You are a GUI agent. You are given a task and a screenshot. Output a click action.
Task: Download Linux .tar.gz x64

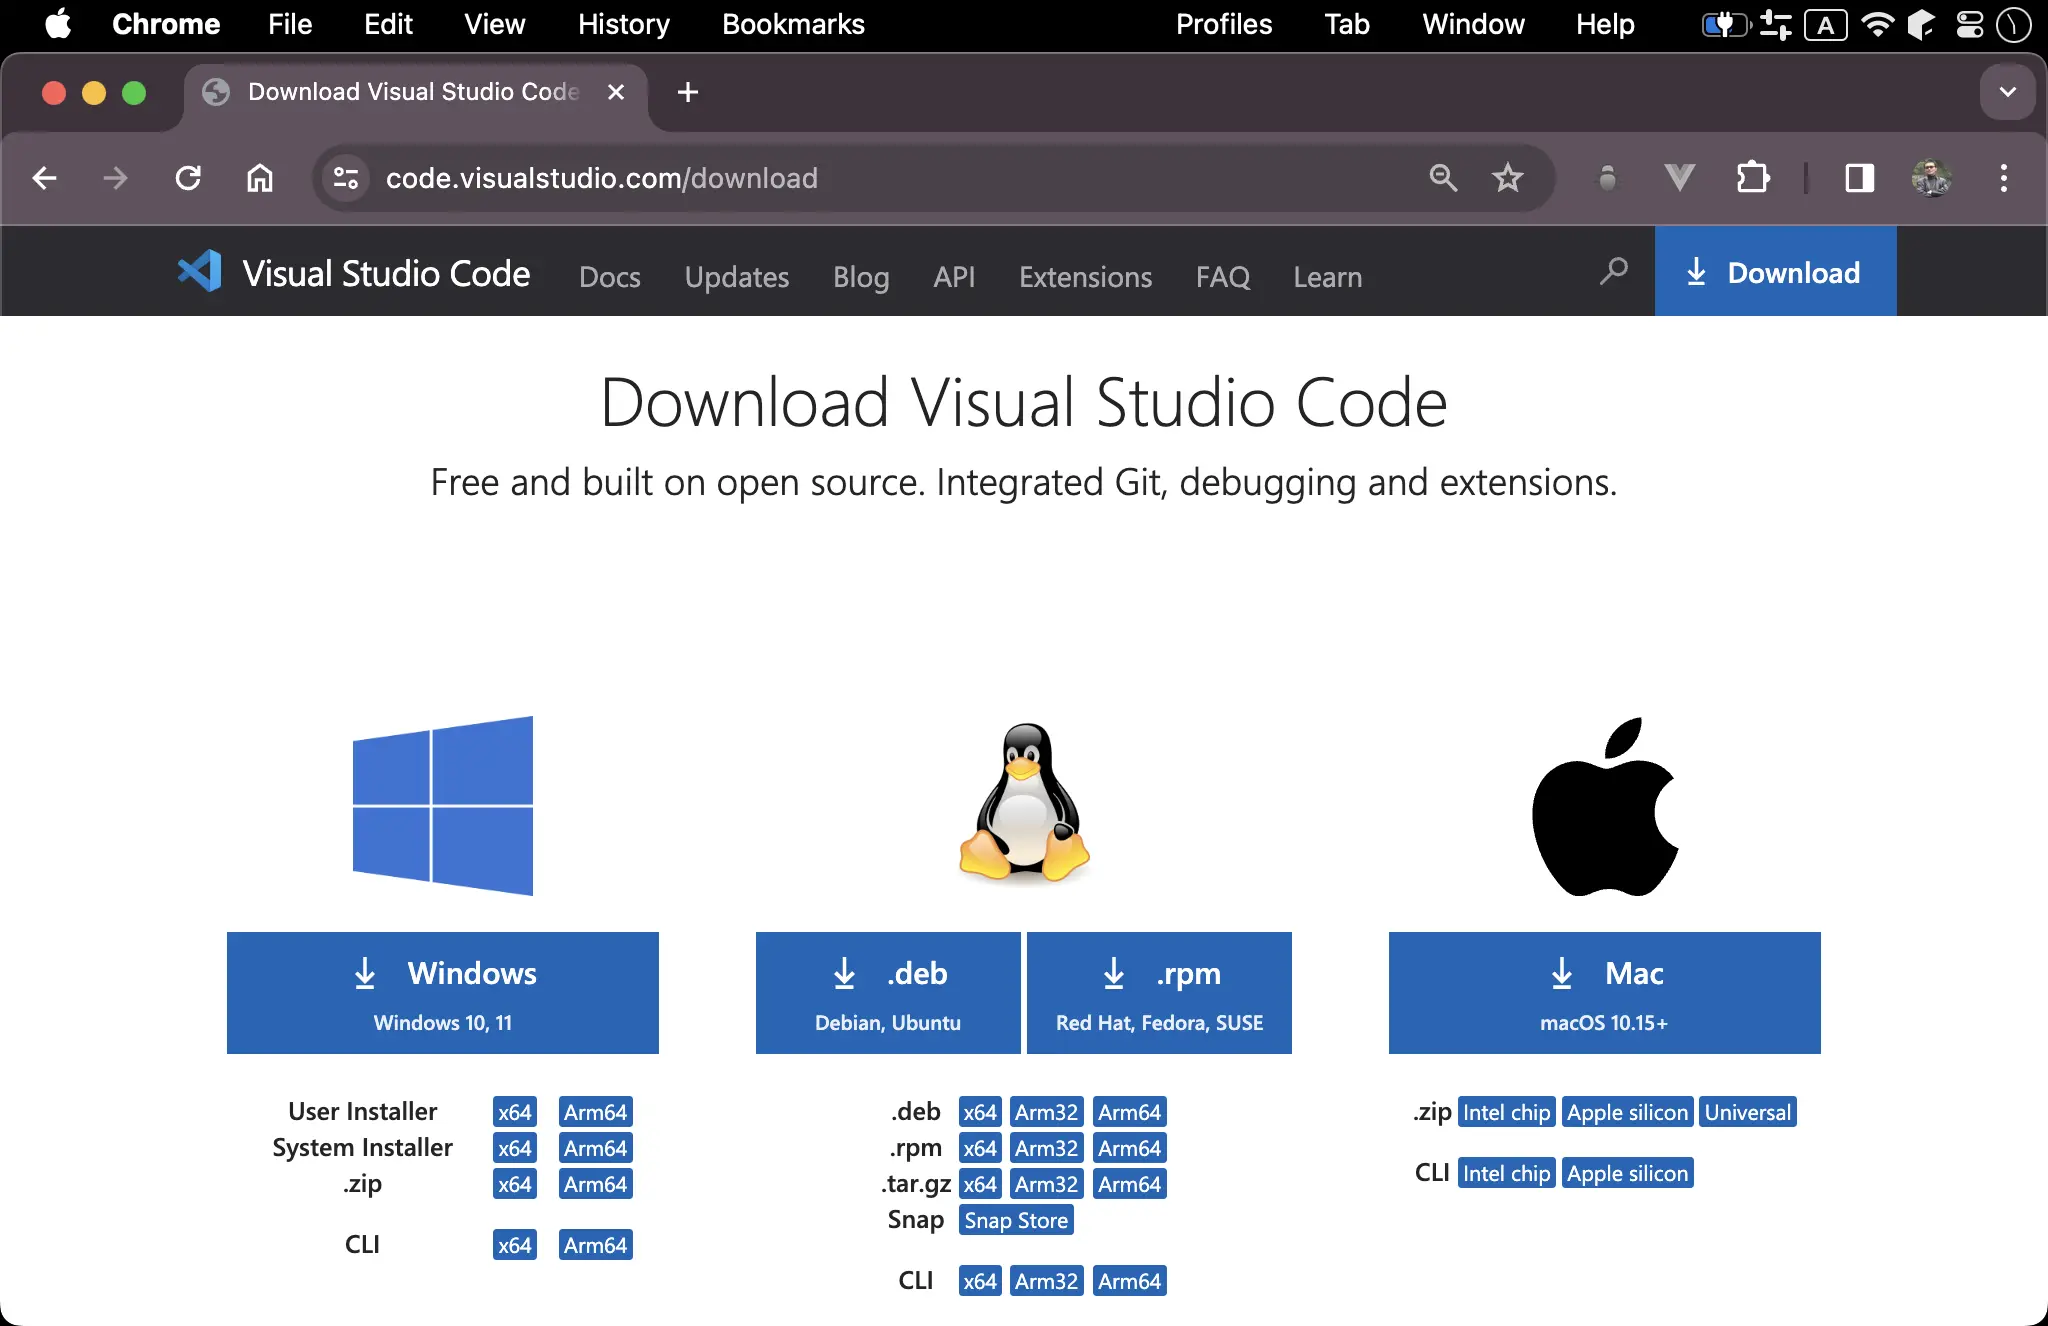[x=980, y=1184]
